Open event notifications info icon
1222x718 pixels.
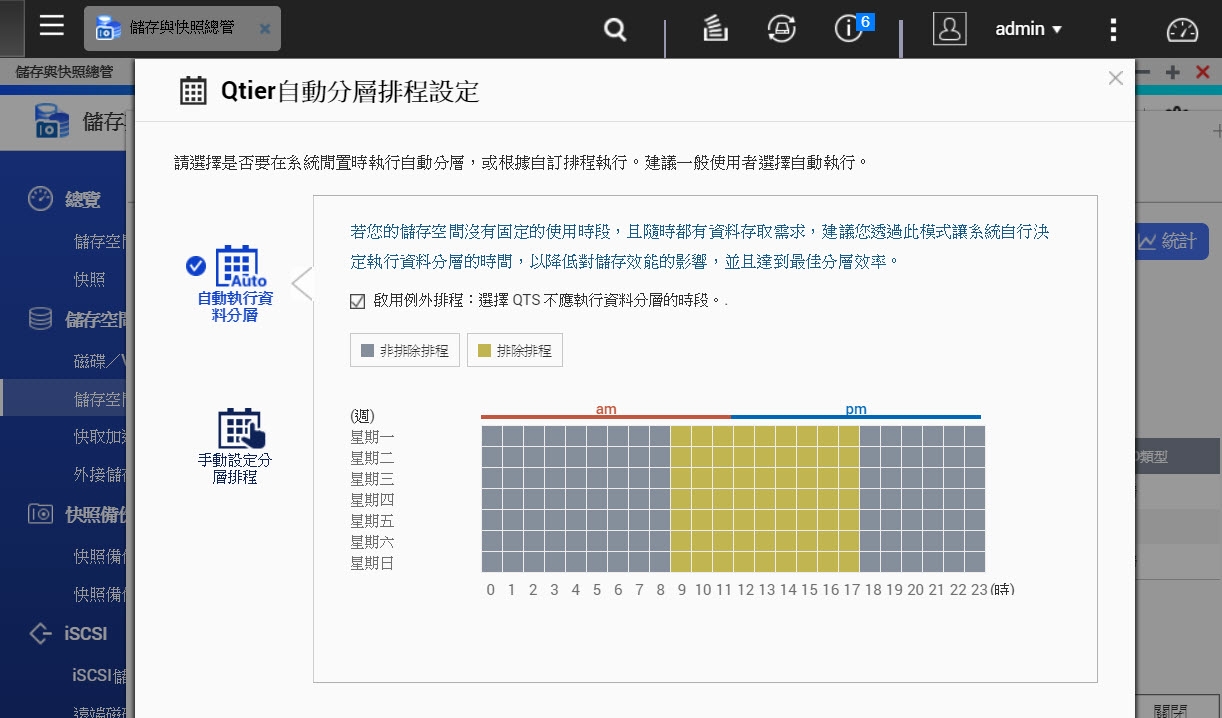pyautogui.click(x=848, y=30)
